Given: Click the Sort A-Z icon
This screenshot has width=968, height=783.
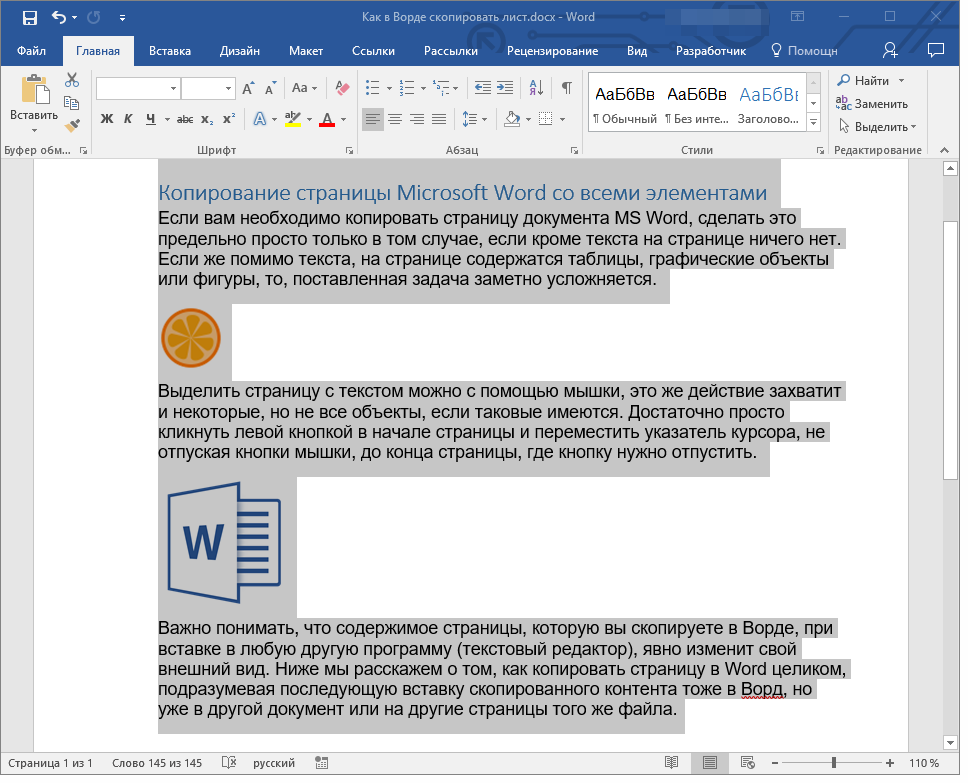Looking at the screenshot, I should point(536,88).
